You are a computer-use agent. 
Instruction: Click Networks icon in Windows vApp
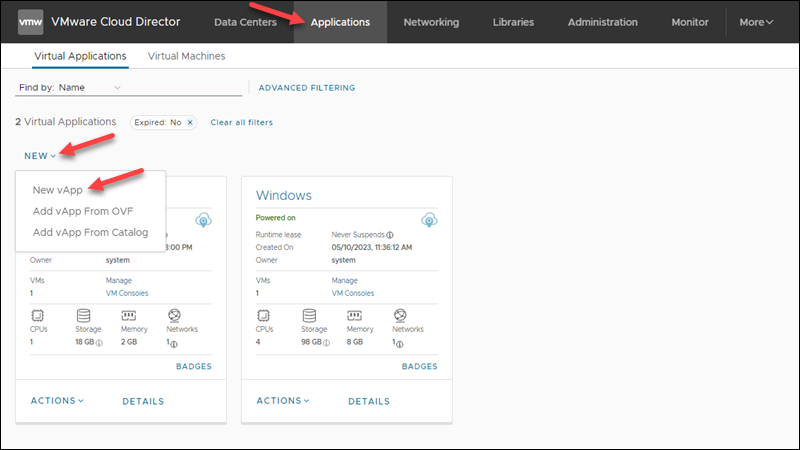(x=400, y=315)
